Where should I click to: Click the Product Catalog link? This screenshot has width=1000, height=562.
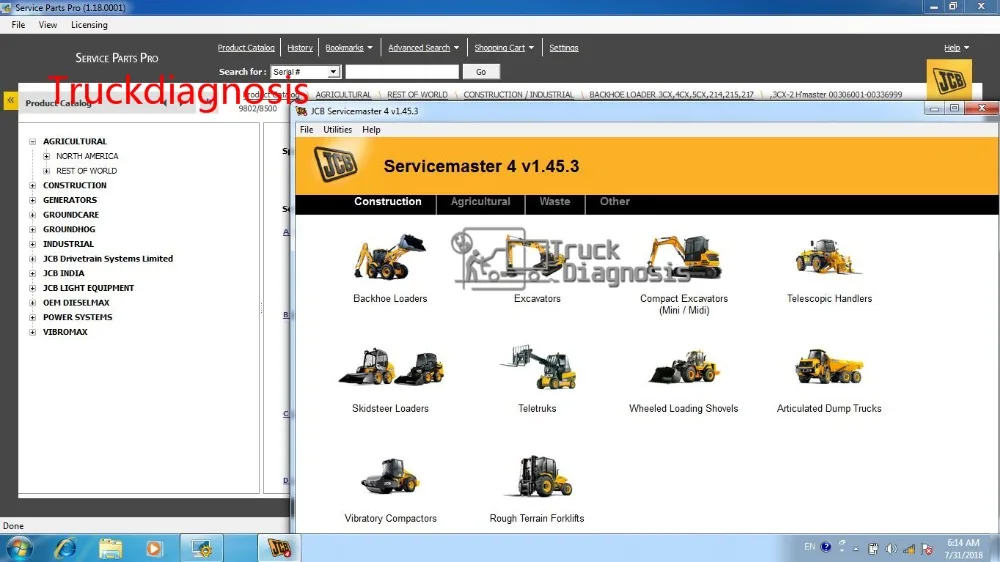pyautogui.click(x=246, y=48)
